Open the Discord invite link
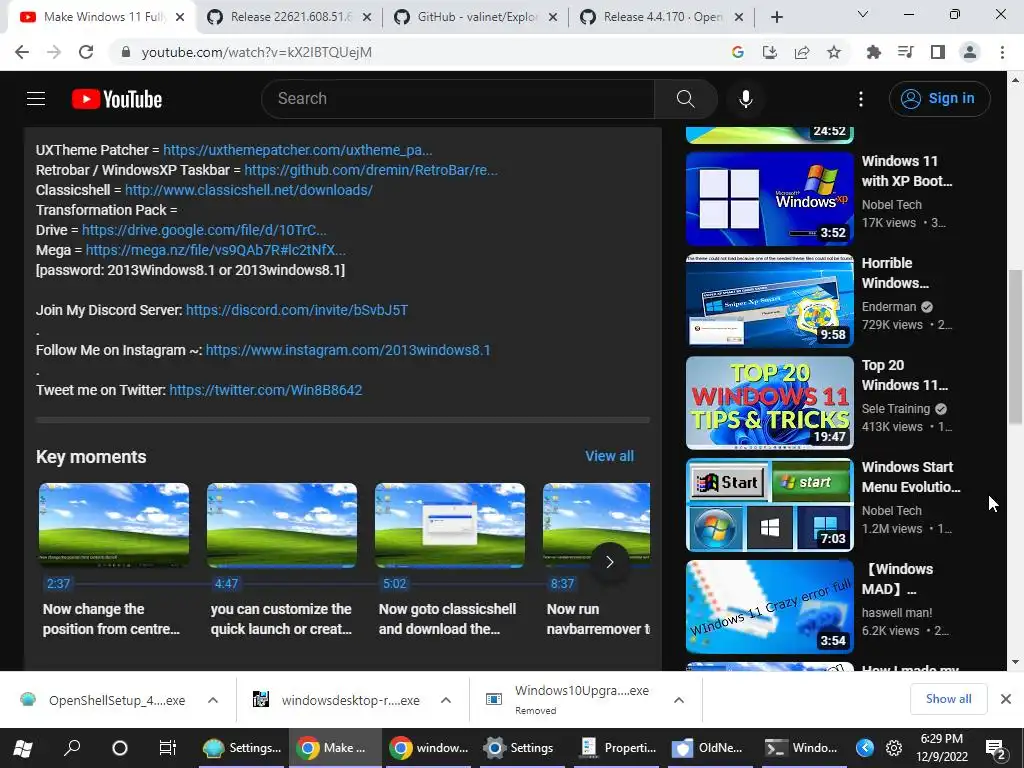Viewport: 1024px width, 768px height. tap(296, 310)
